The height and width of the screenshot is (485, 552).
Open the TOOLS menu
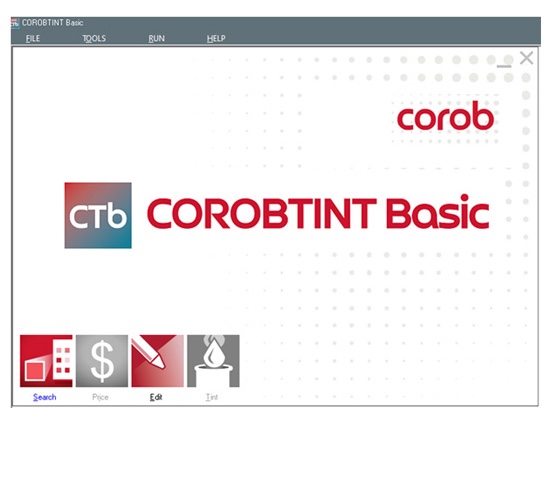pyautogui.click(x=94, y=38)
